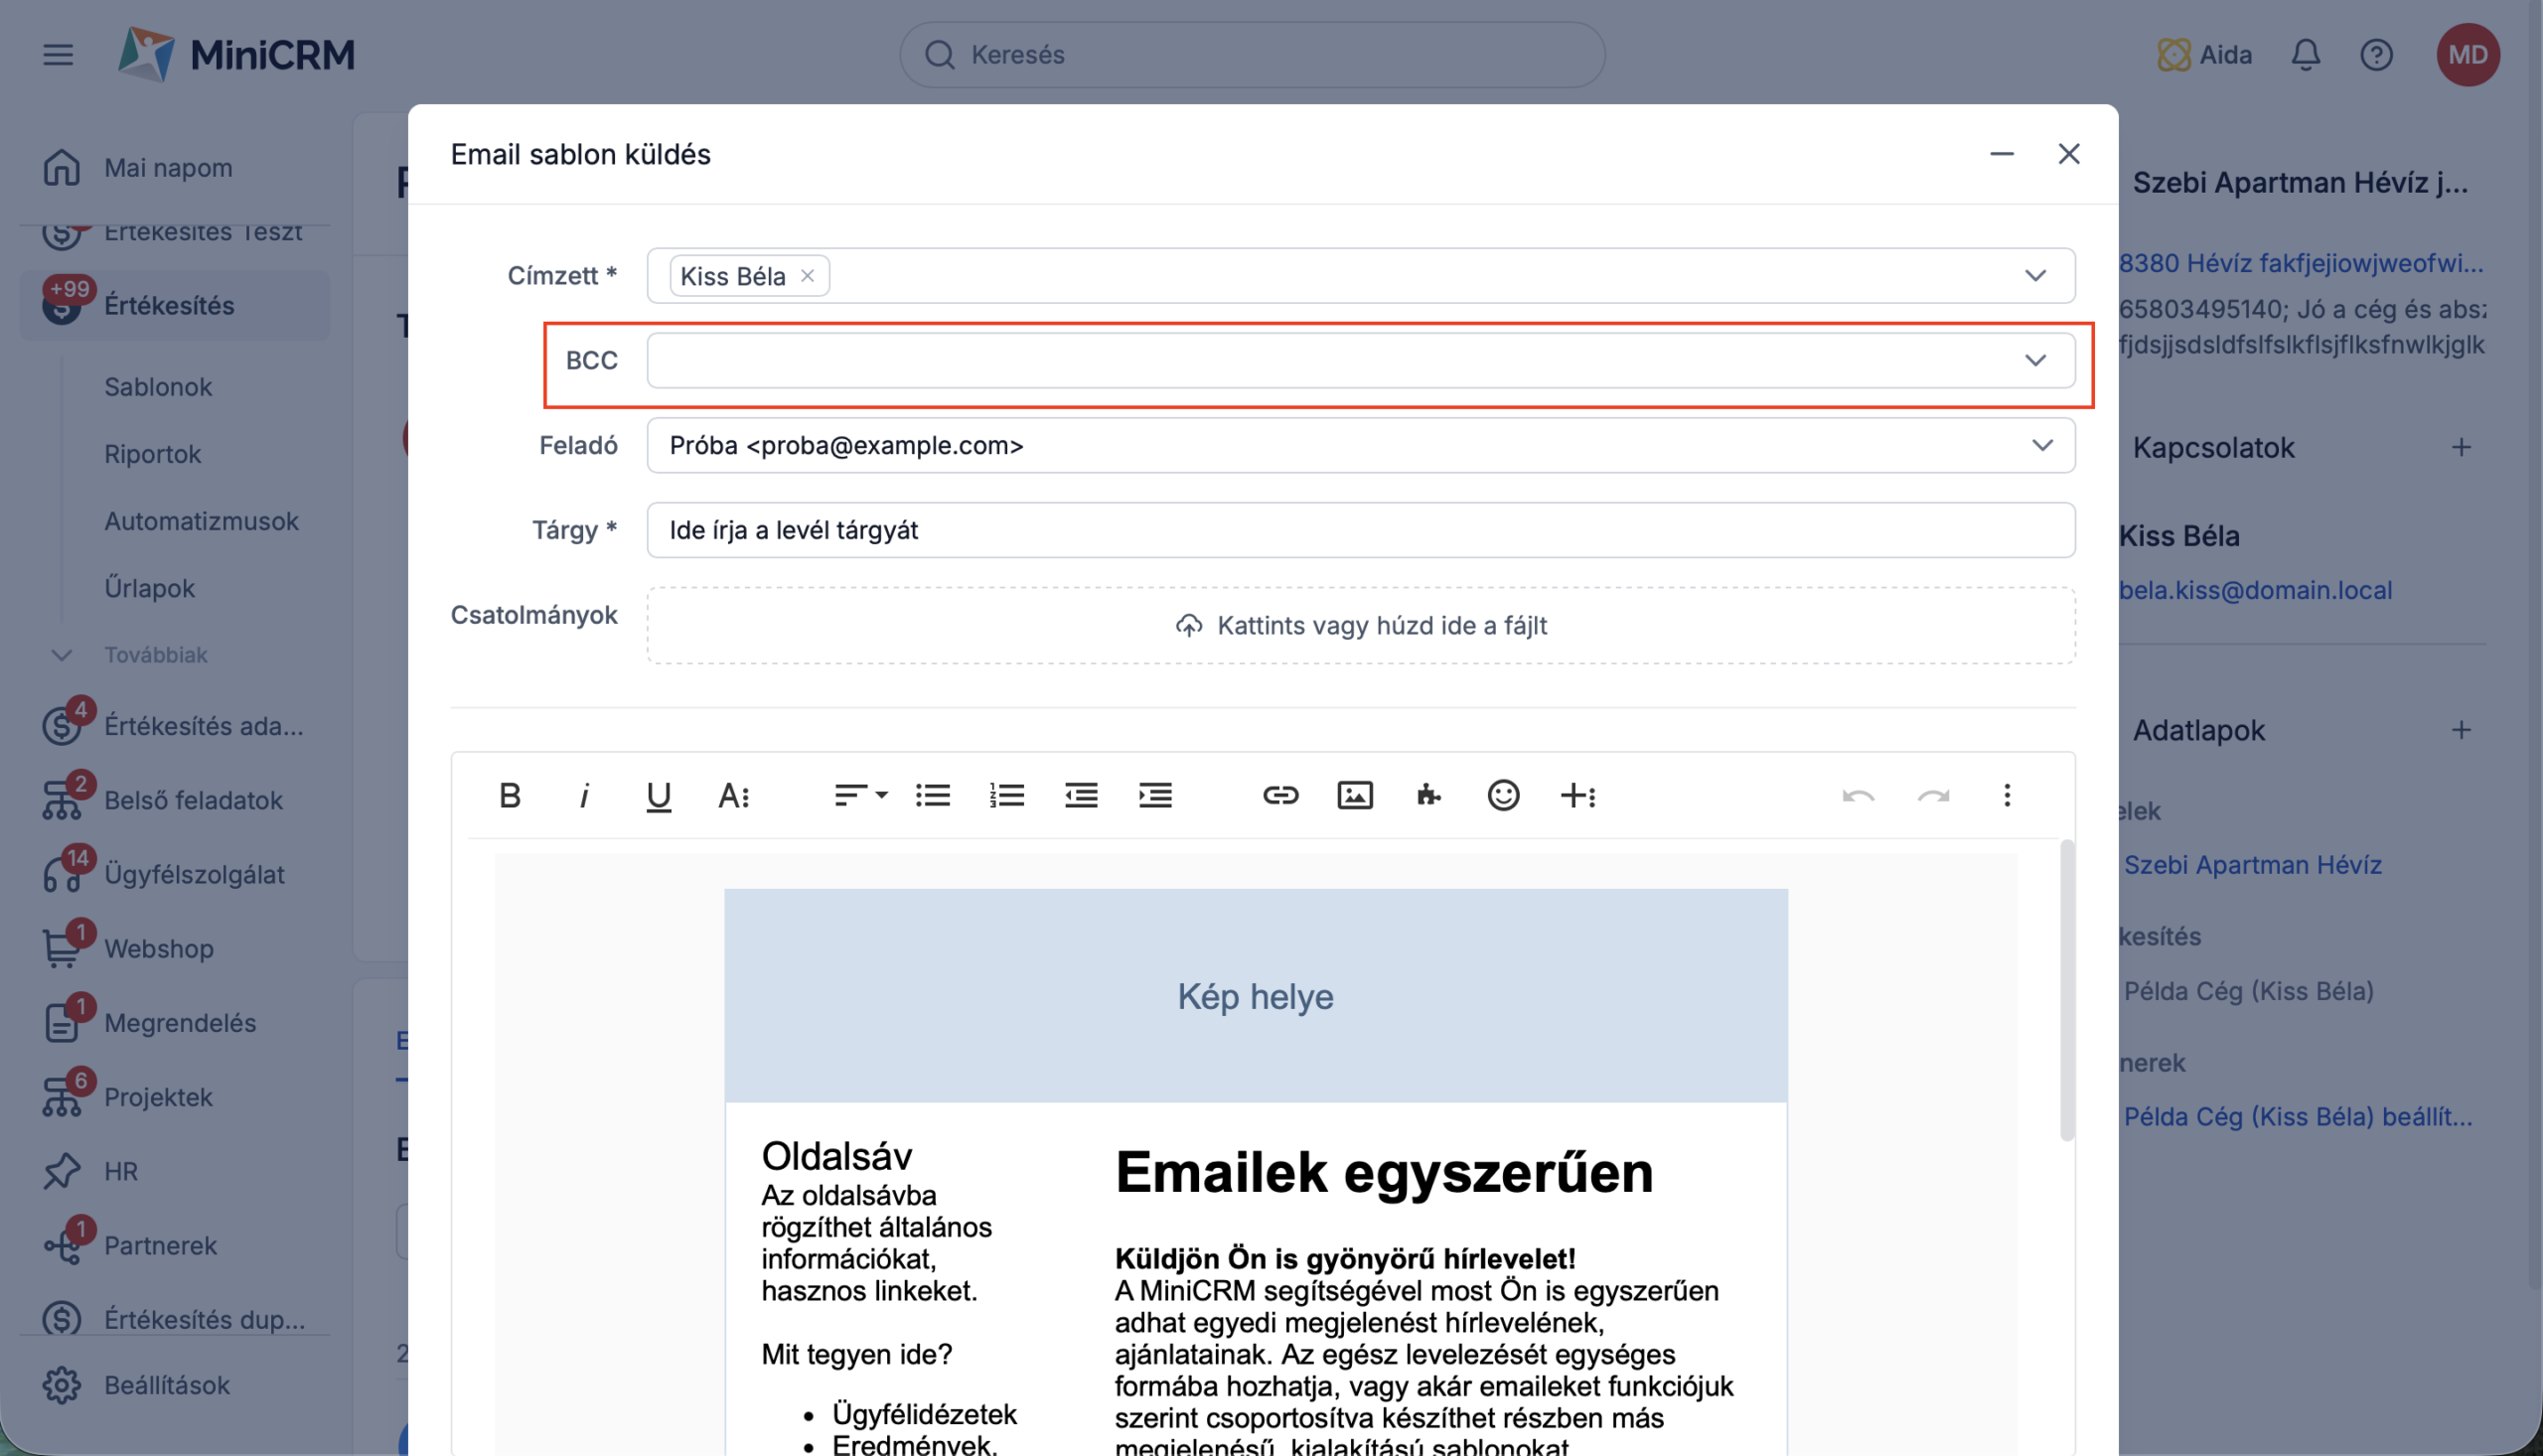Open the 8380 Hévíz address link
The image size is (2543, 1456).
2301,263
